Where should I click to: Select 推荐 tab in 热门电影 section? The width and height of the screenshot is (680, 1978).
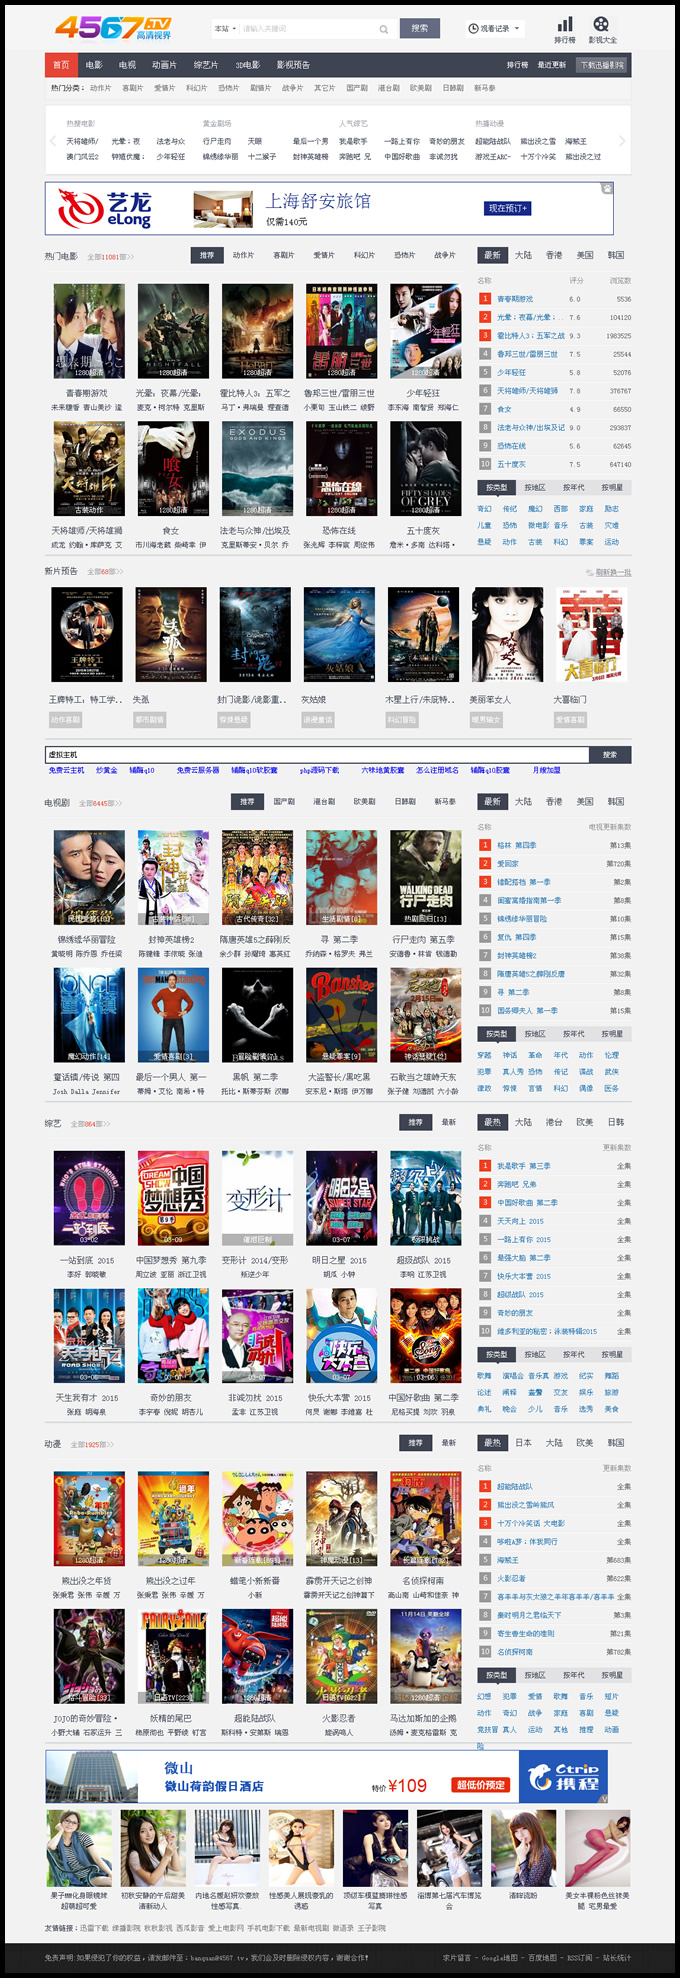click(x=207, y=255)
